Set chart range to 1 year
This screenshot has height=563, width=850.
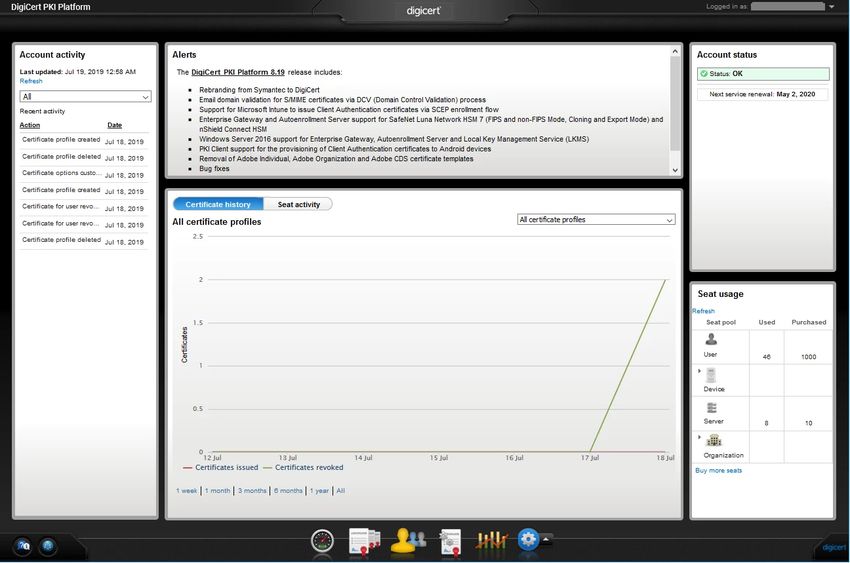319,490
